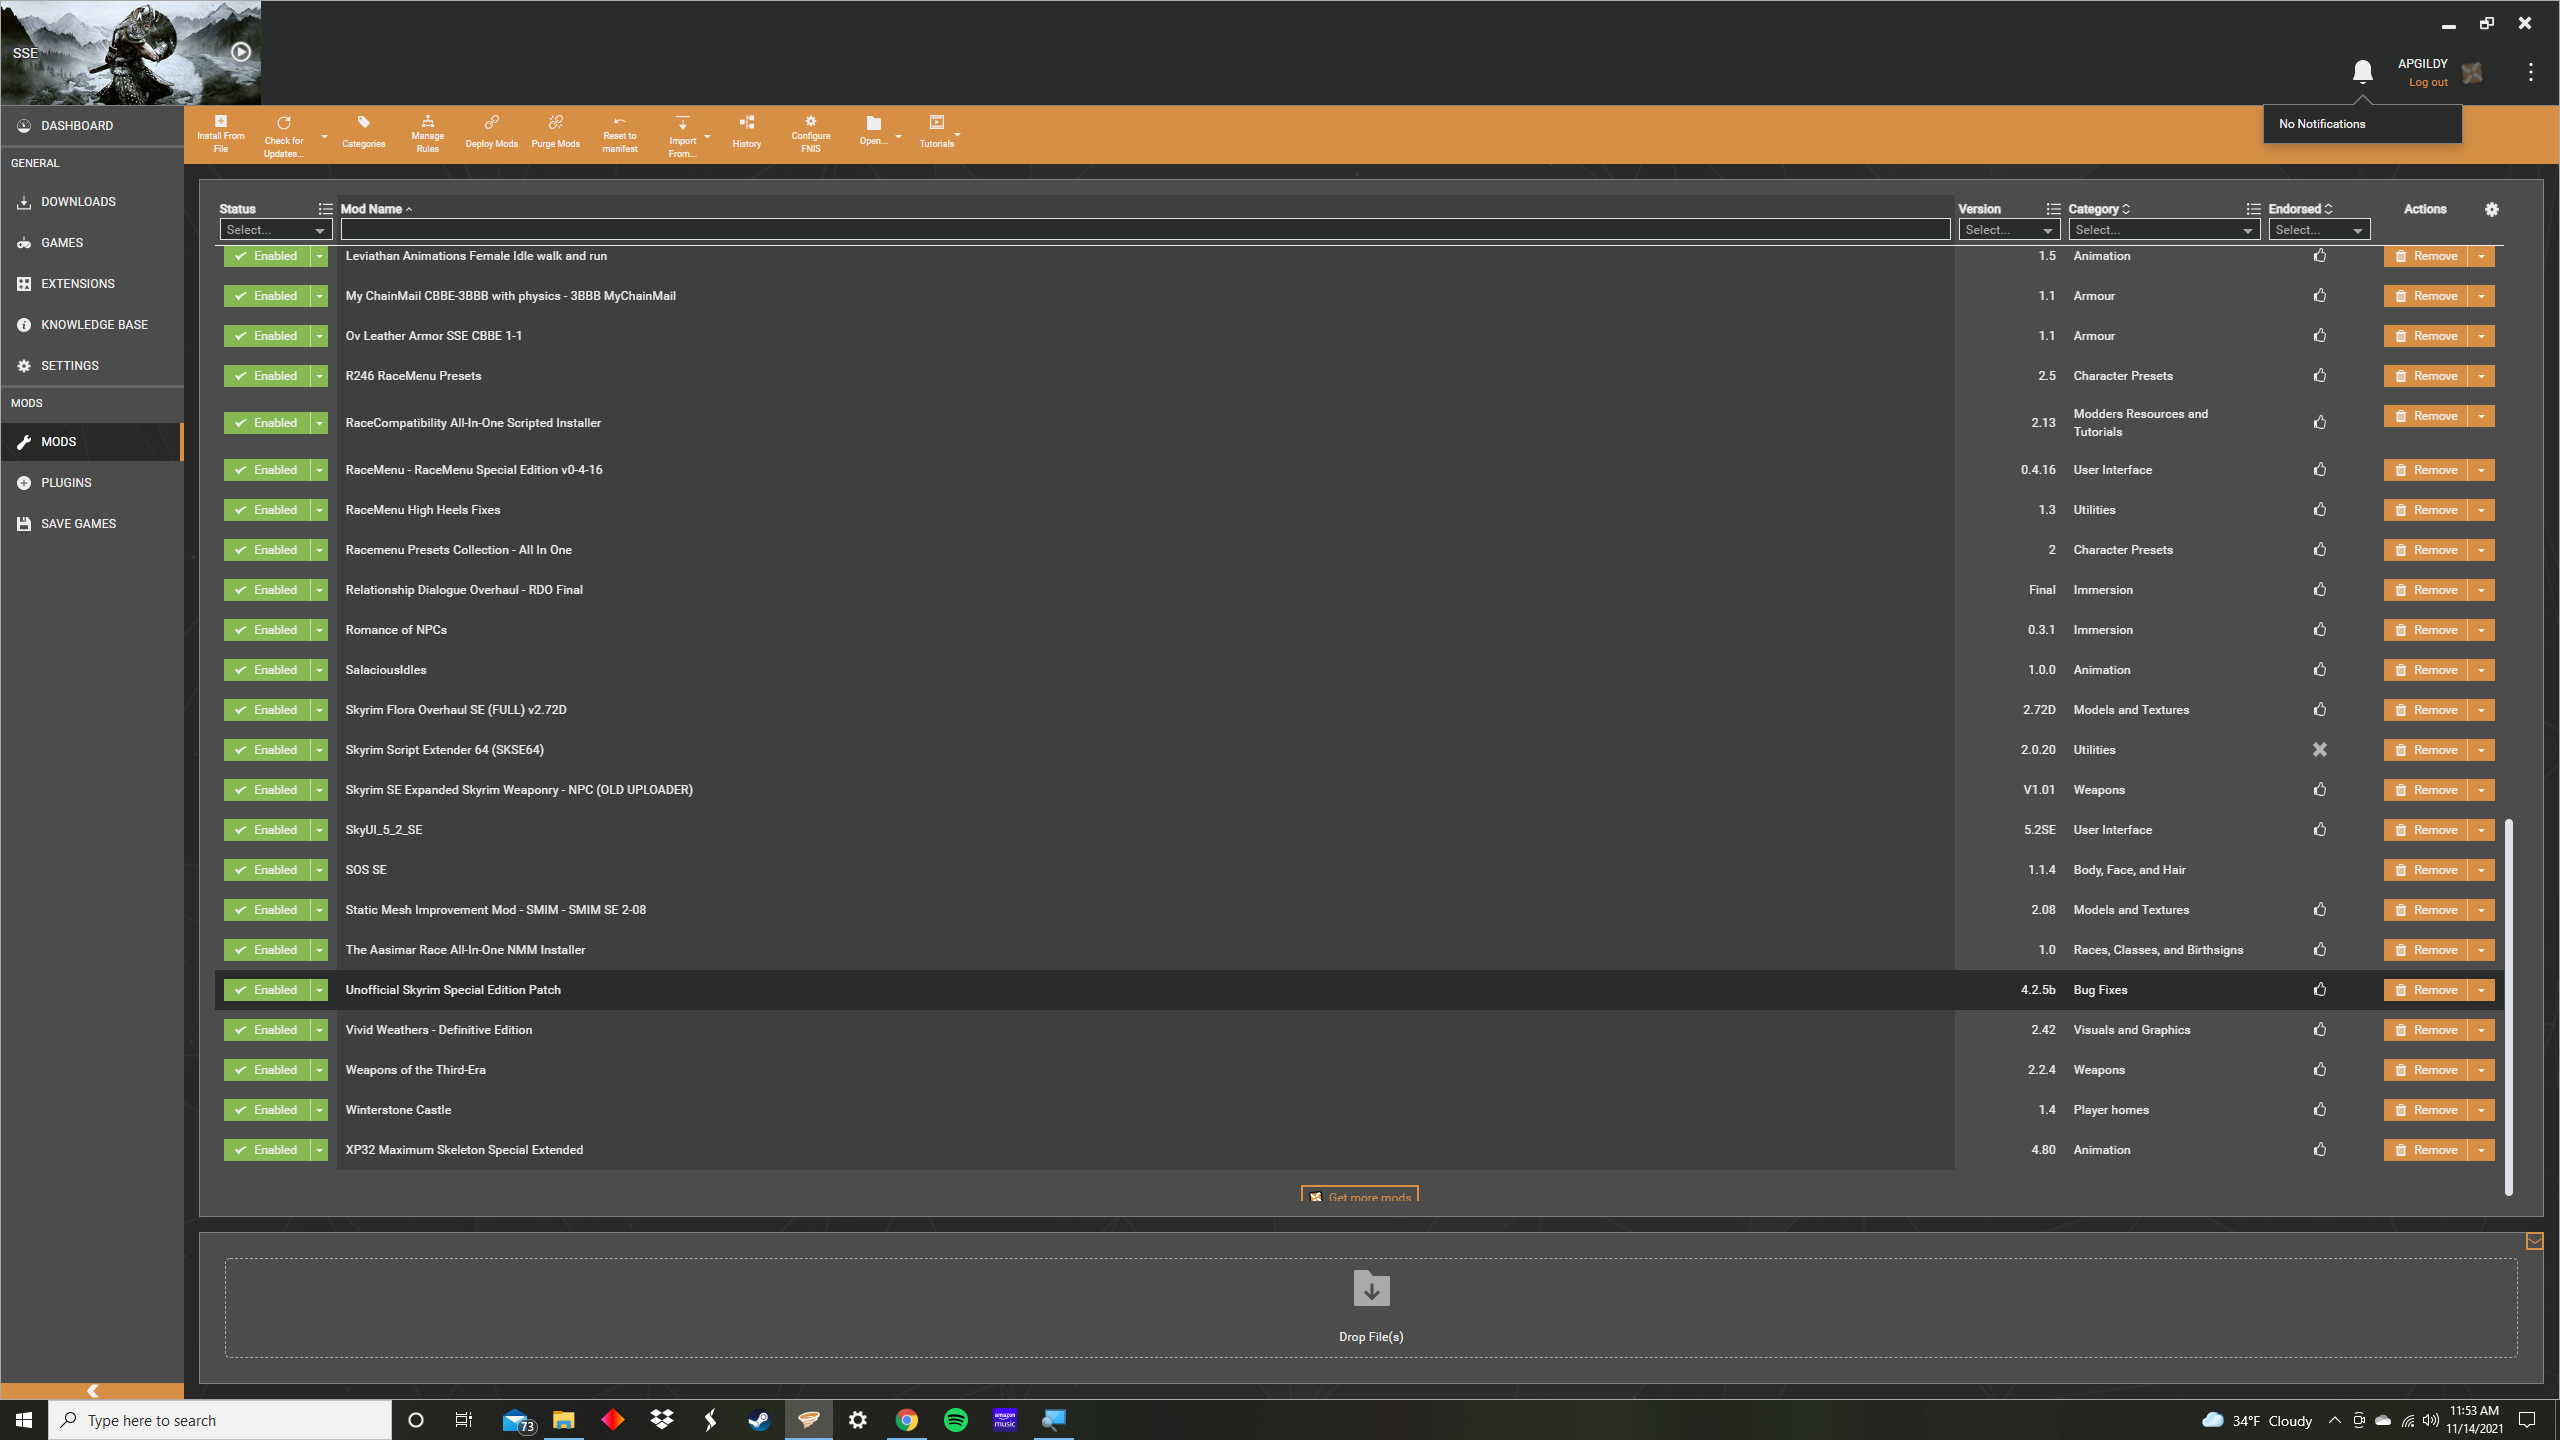Go to Downloads in sidebar
2560x1440 pixels.
pos(91,202)
